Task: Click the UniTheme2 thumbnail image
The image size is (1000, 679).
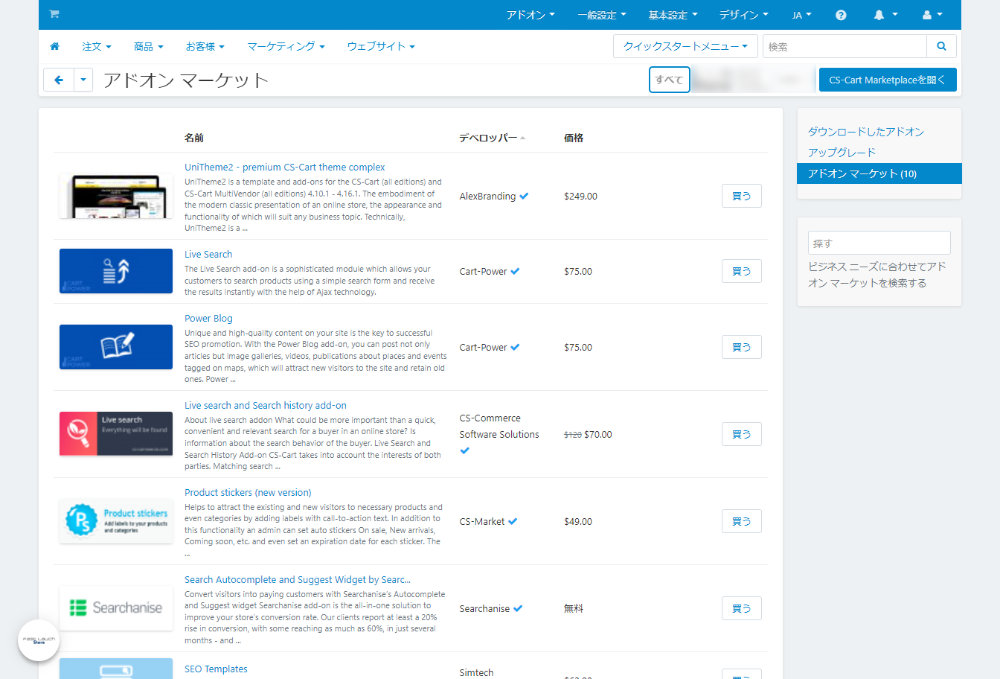Action: [116, 196]
